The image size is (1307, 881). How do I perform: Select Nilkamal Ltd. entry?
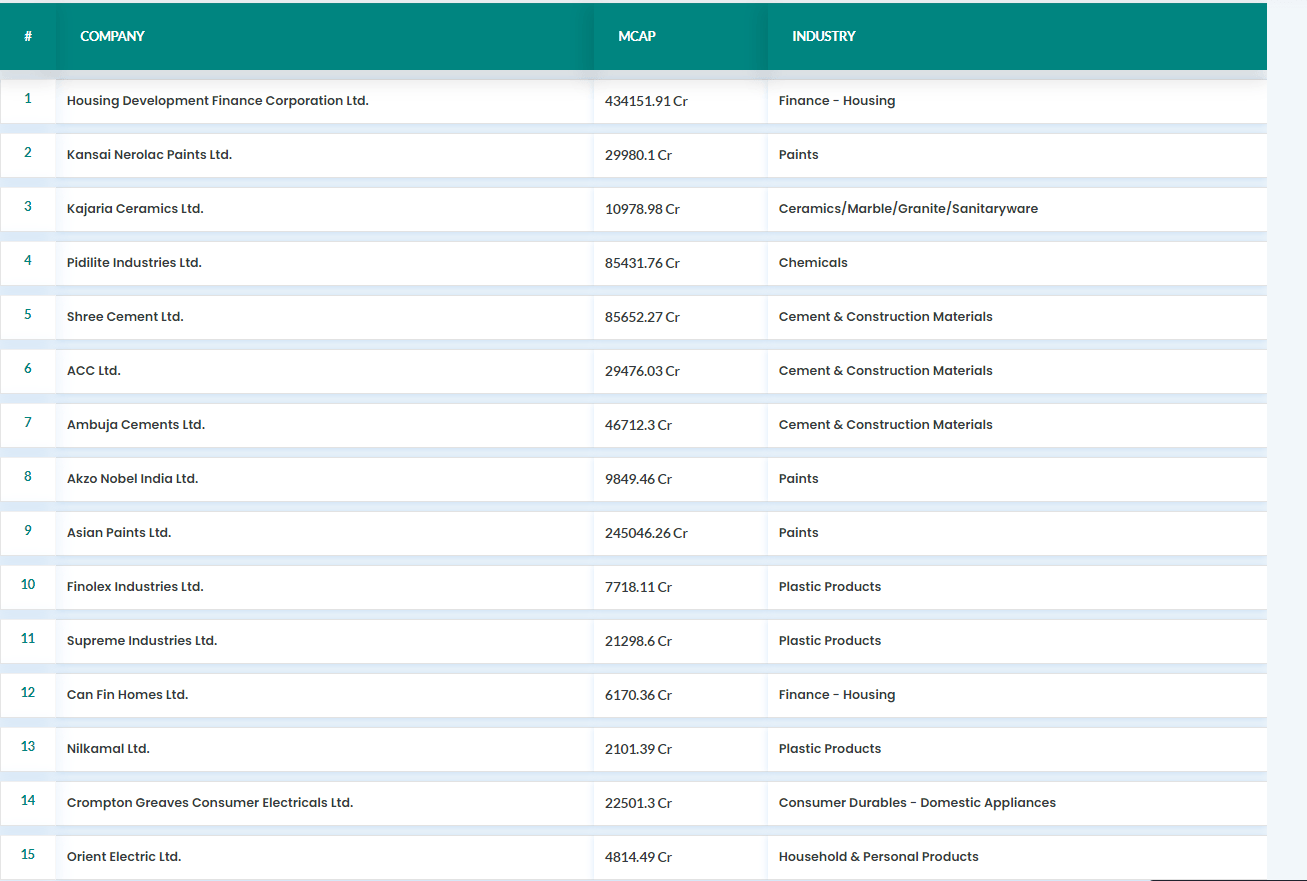pos(108,749)
